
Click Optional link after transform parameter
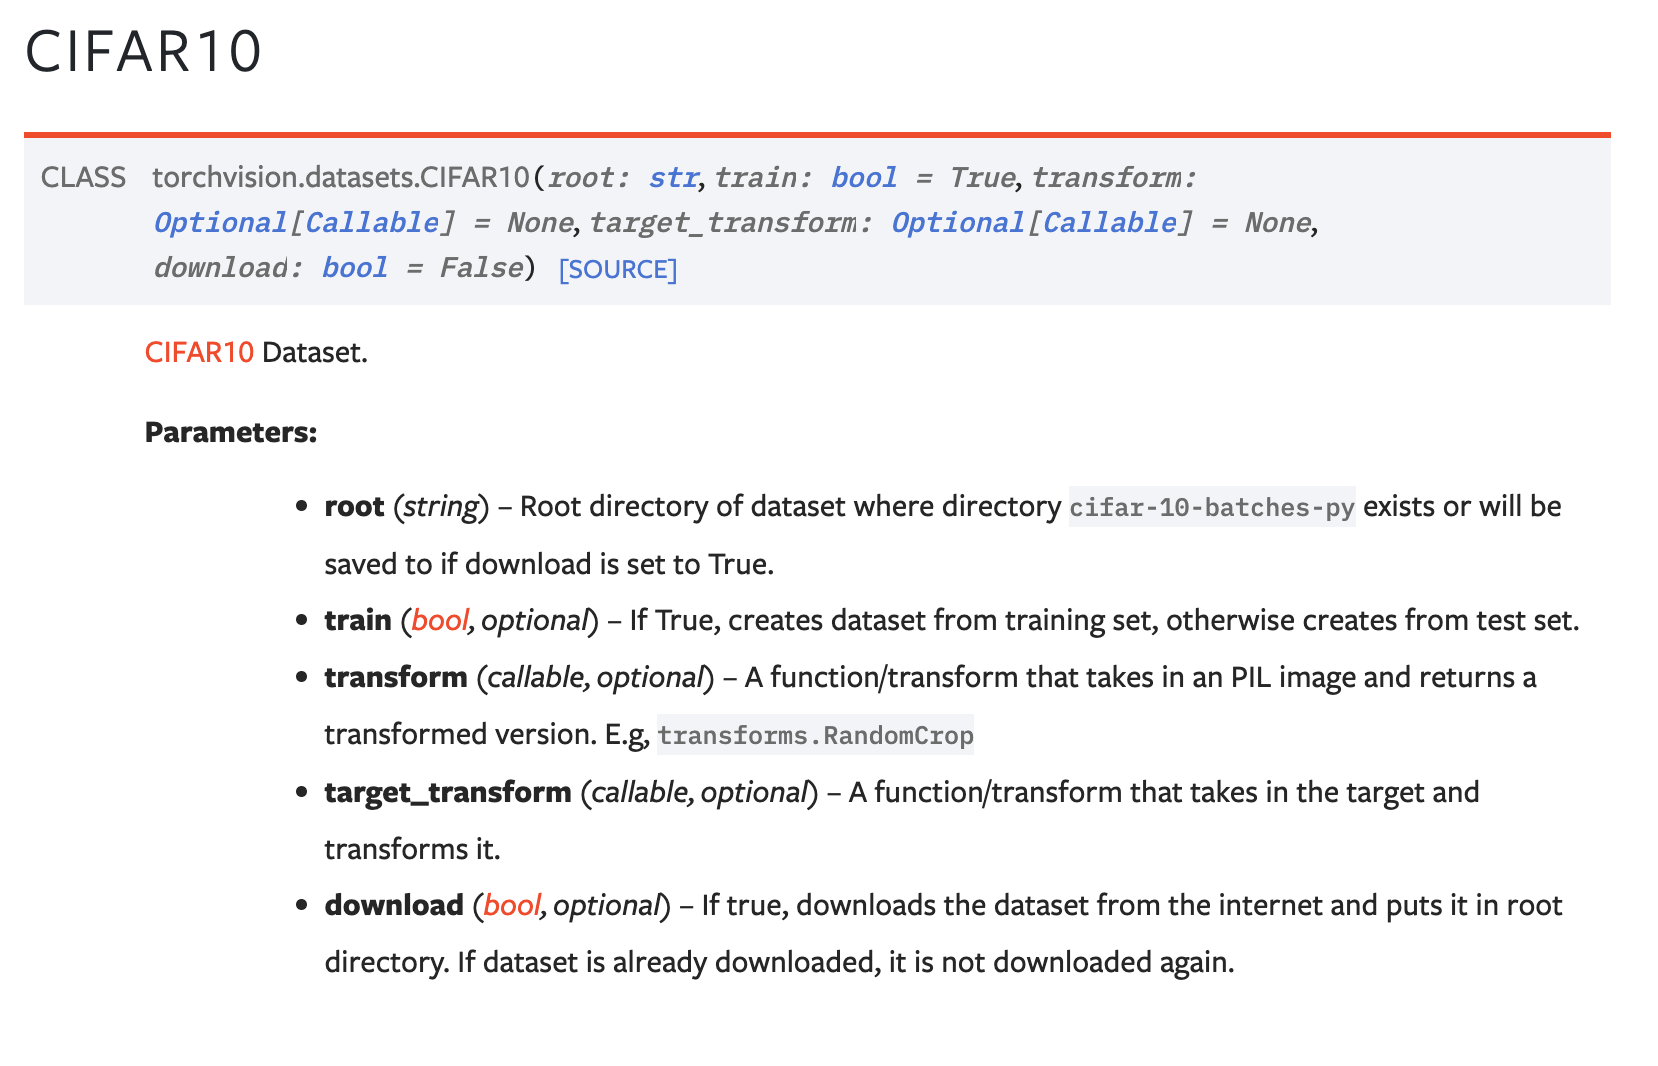pyautogui.click(x=220, y=222)
